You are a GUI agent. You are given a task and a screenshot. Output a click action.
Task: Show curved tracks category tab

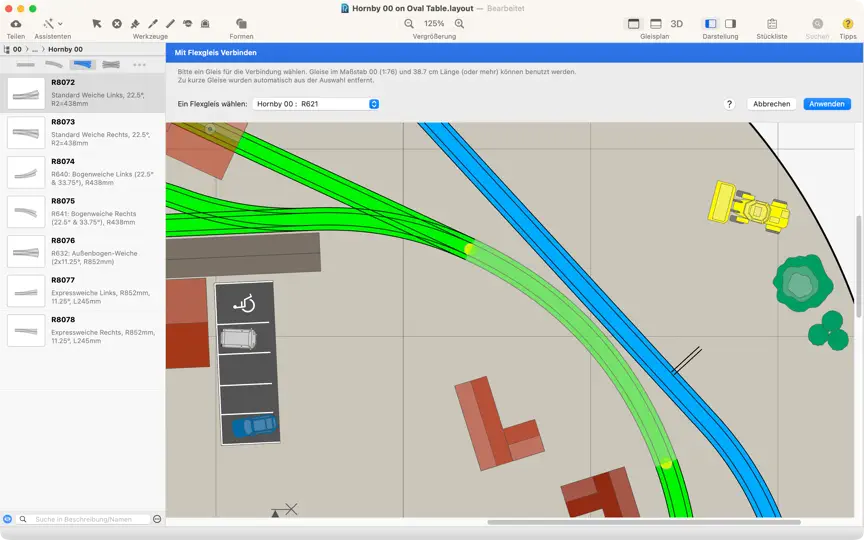click(53, 64)
